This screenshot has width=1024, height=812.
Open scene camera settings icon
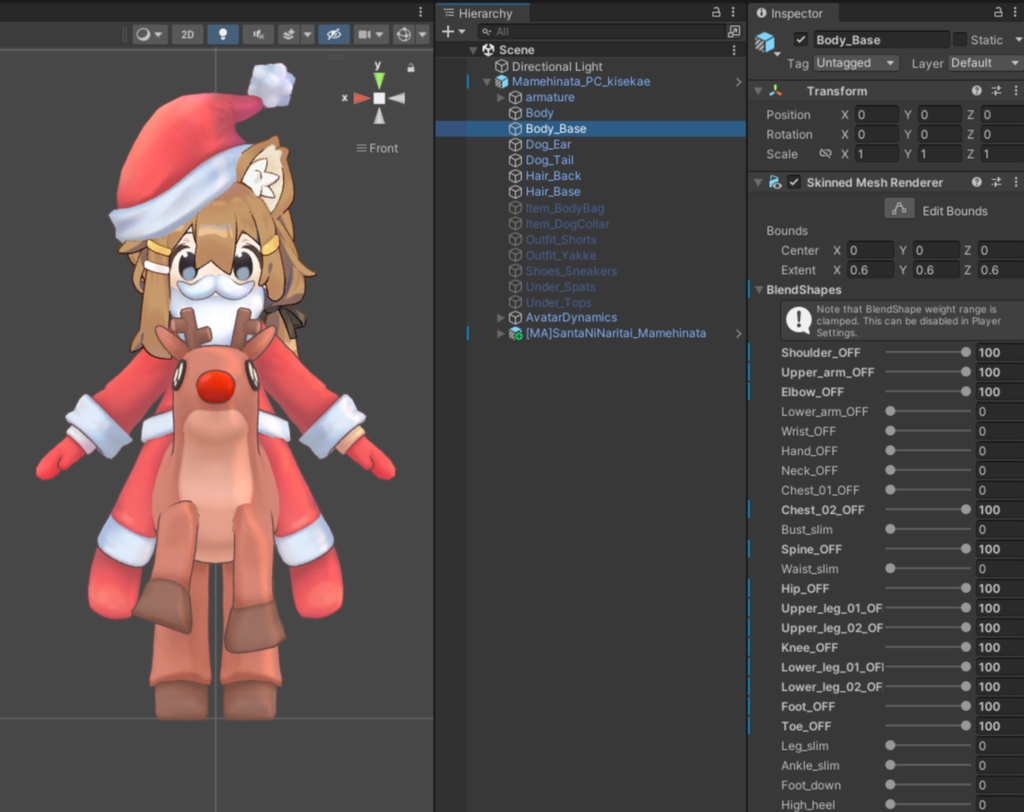click(364, 34)
